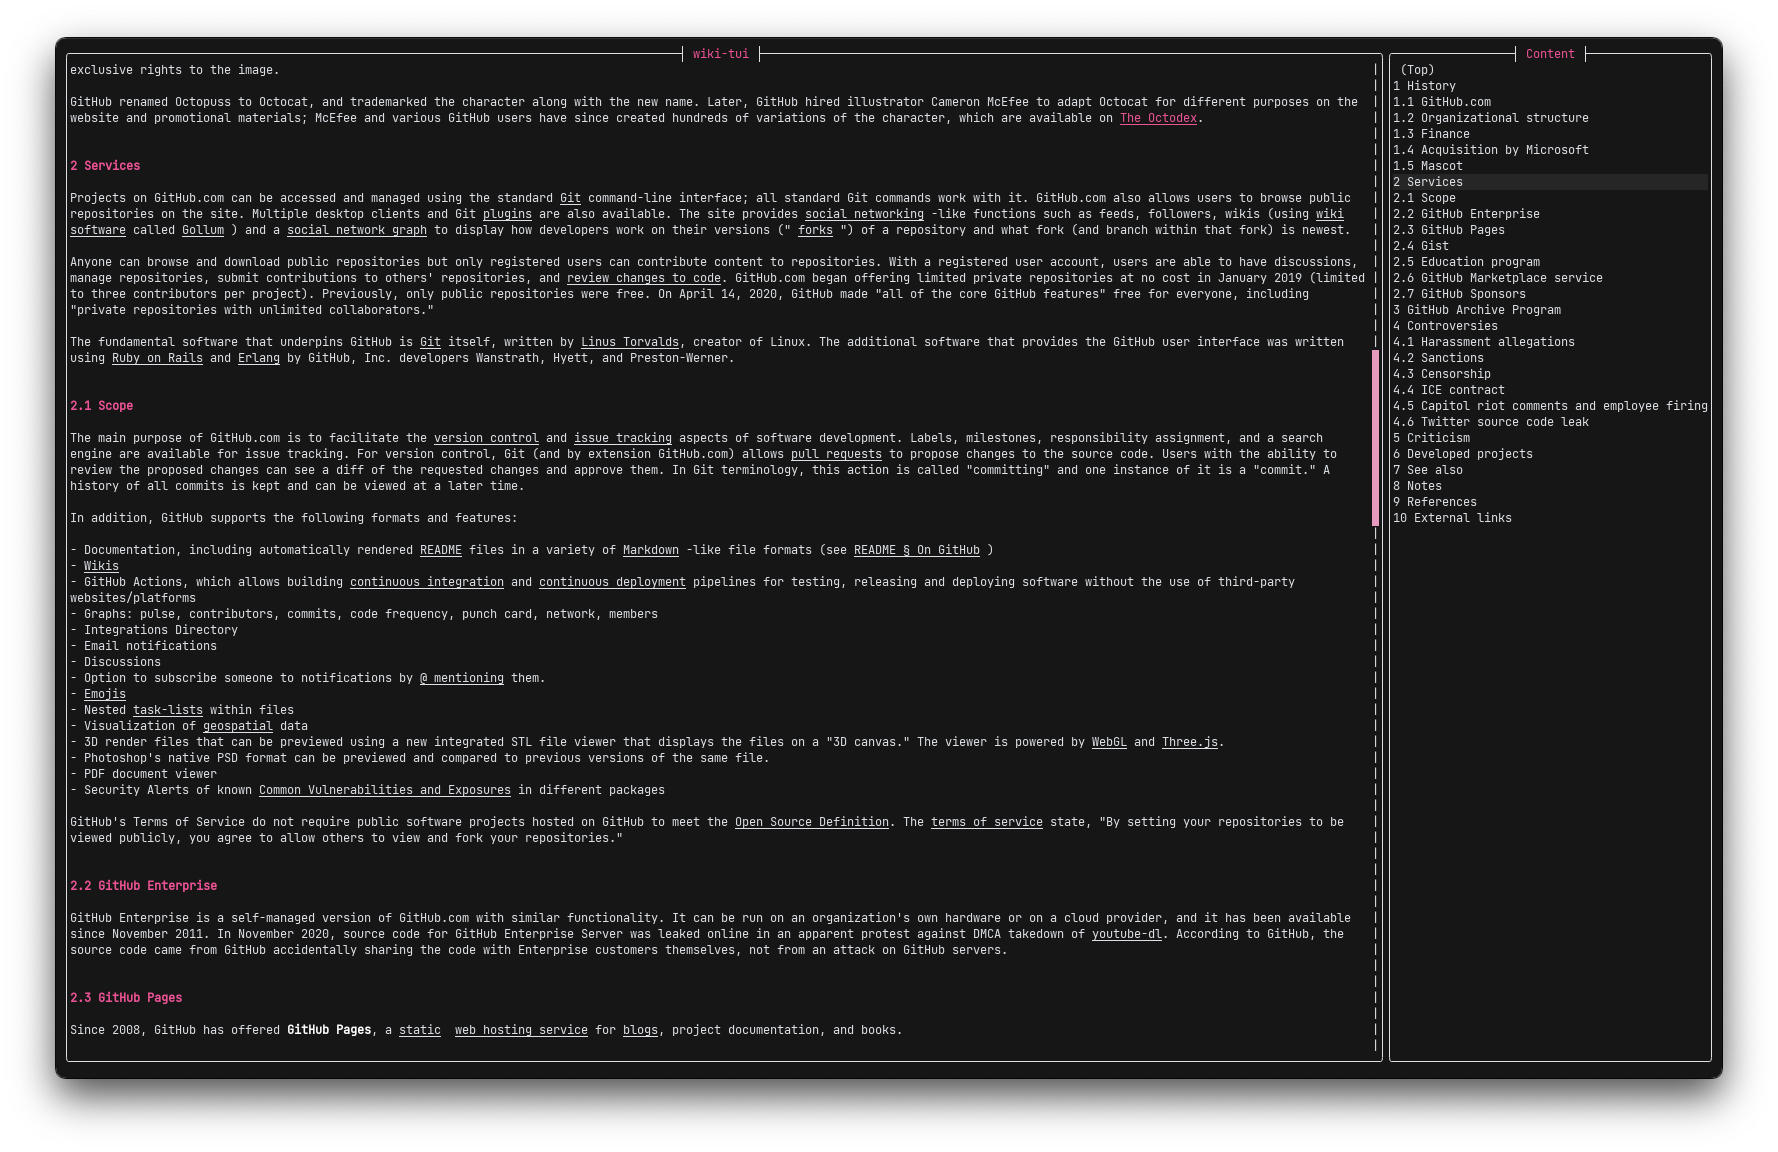The image size is (1778, 1152).
Task: Jump to '5 Criticism' in contents
Action: (x=1431, y=438)
